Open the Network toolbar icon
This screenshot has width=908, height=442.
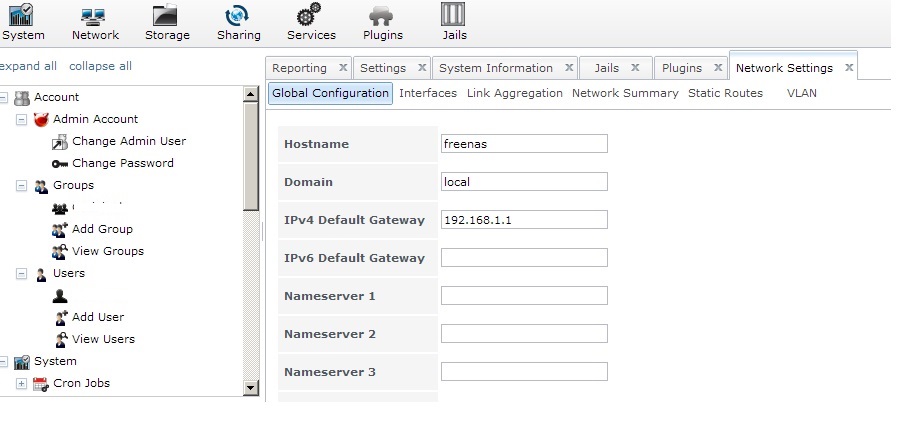pos(93,17)
